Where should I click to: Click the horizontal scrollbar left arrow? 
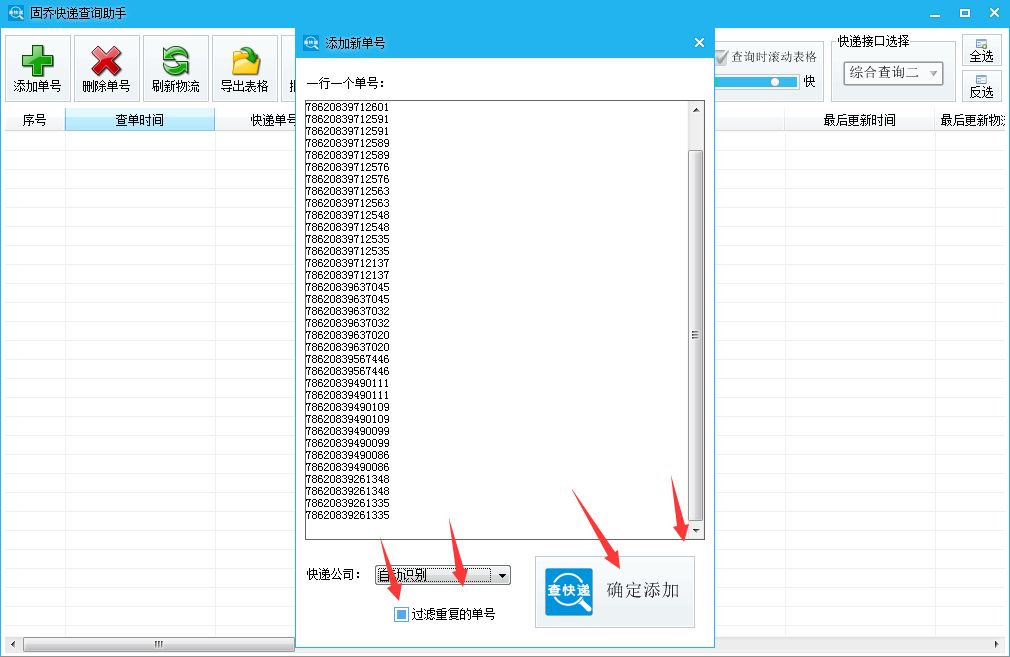[x=13, y=644]
